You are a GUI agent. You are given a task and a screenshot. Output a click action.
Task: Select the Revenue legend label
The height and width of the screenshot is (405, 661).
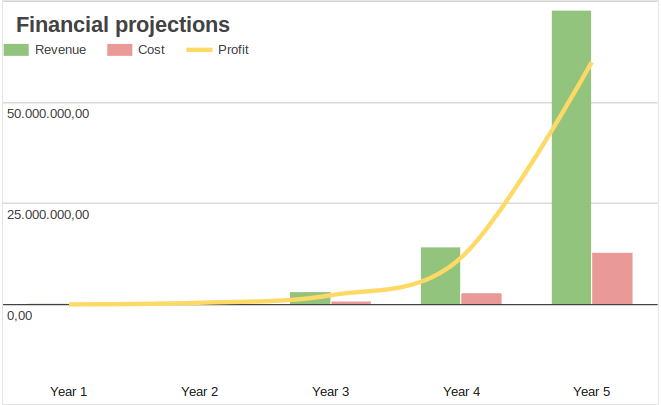[60, 50]
